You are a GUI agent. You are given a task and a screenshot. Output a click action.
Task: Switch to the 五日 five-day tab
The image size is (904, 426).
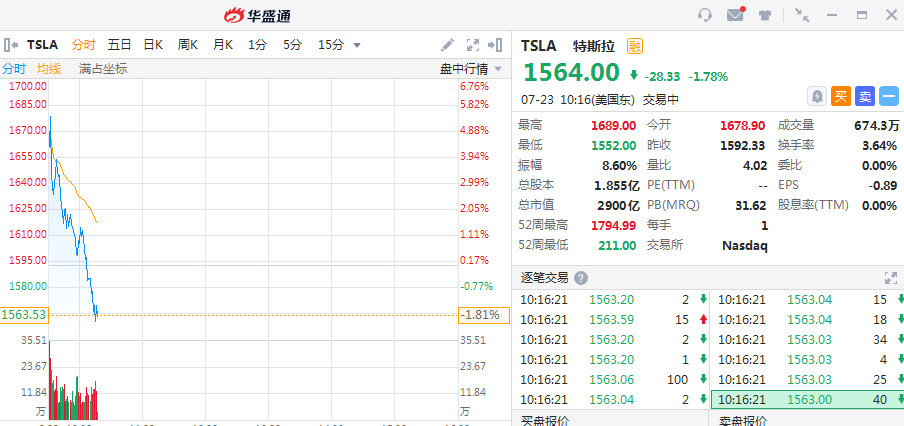click(119, 45)
